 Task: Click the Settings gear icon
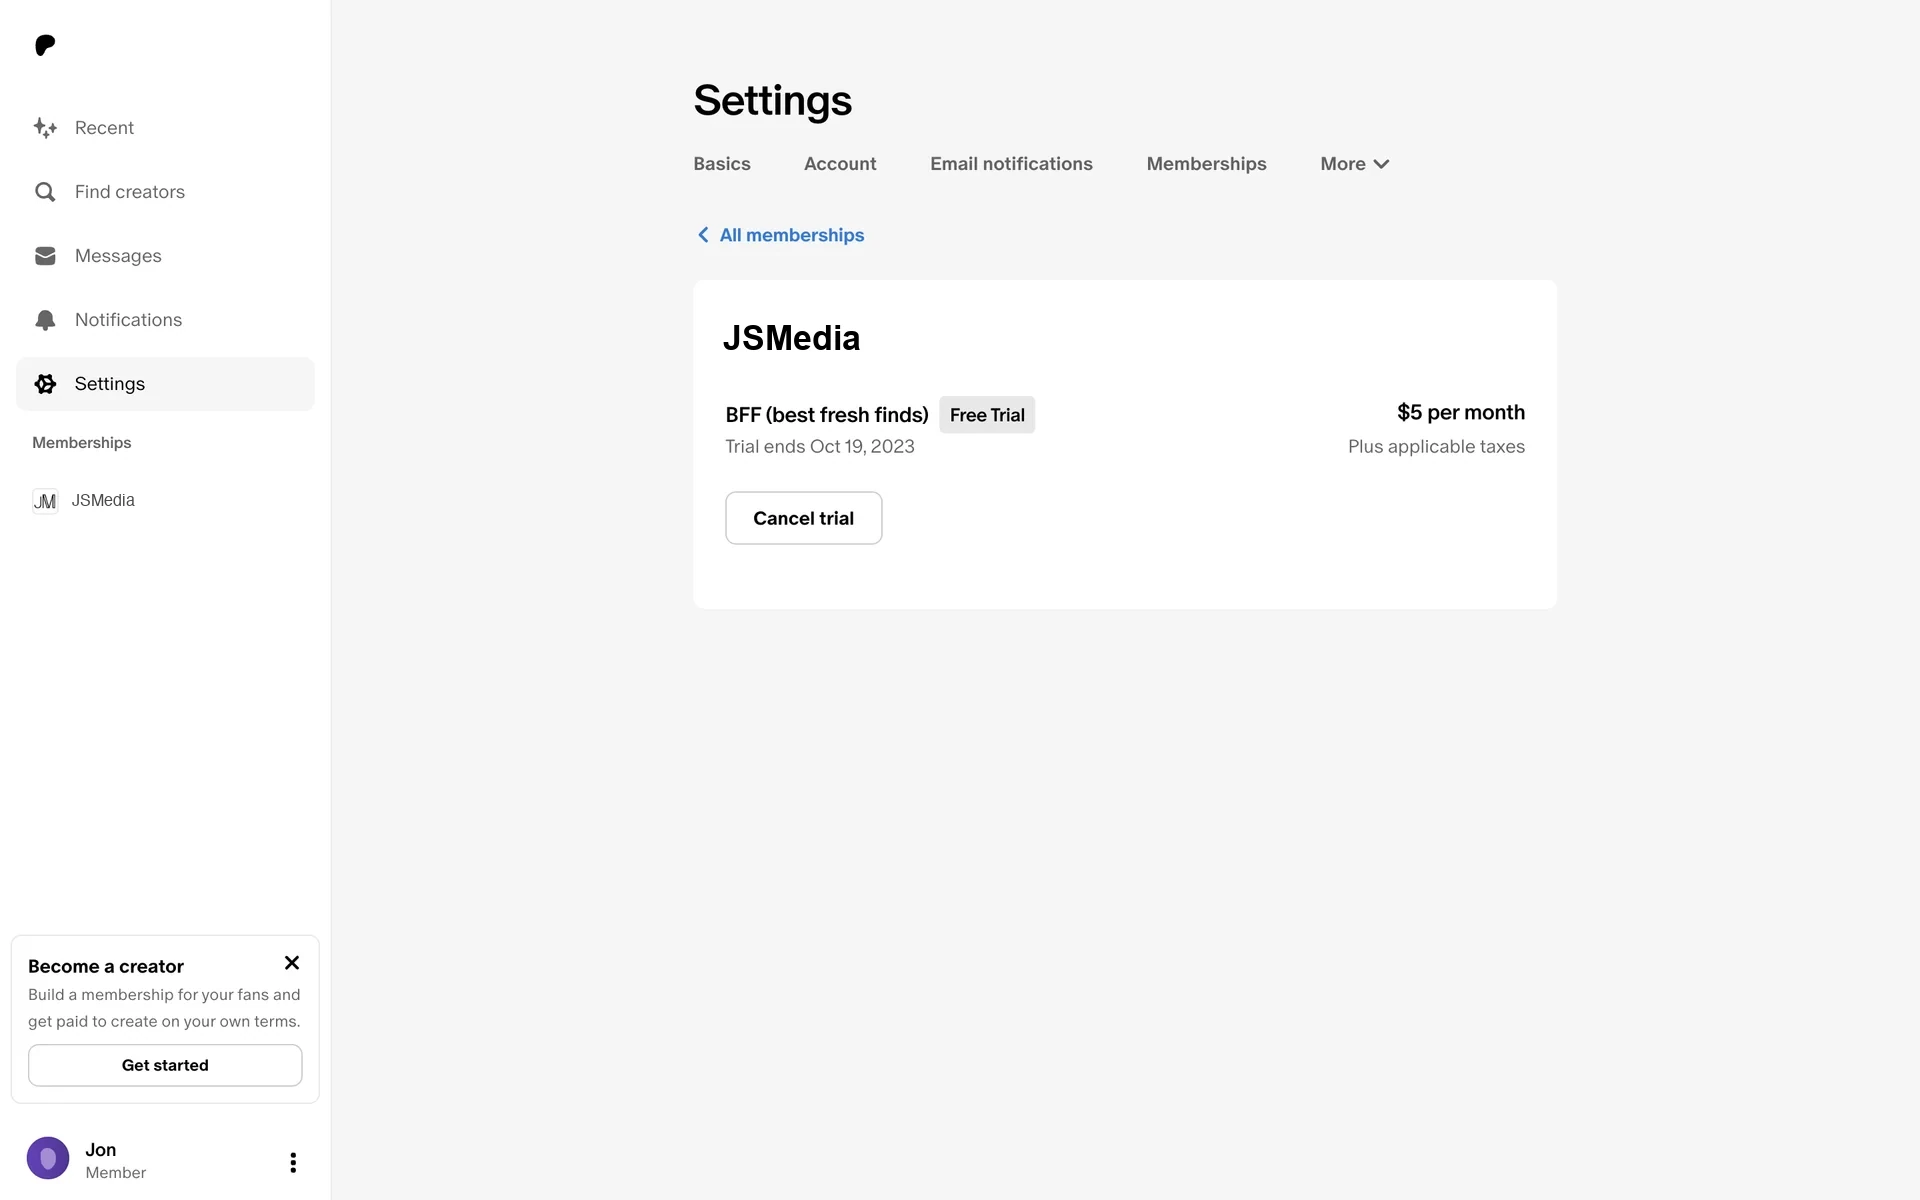(45, 384)
